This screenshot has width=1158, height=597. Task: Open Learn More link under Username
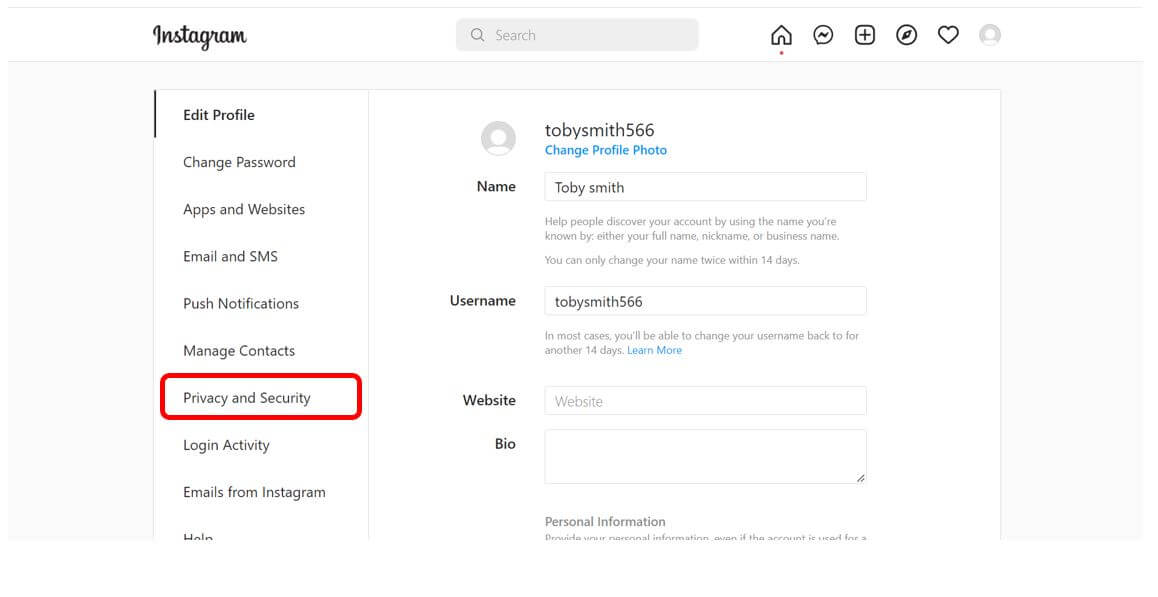(x=654, y=350)
